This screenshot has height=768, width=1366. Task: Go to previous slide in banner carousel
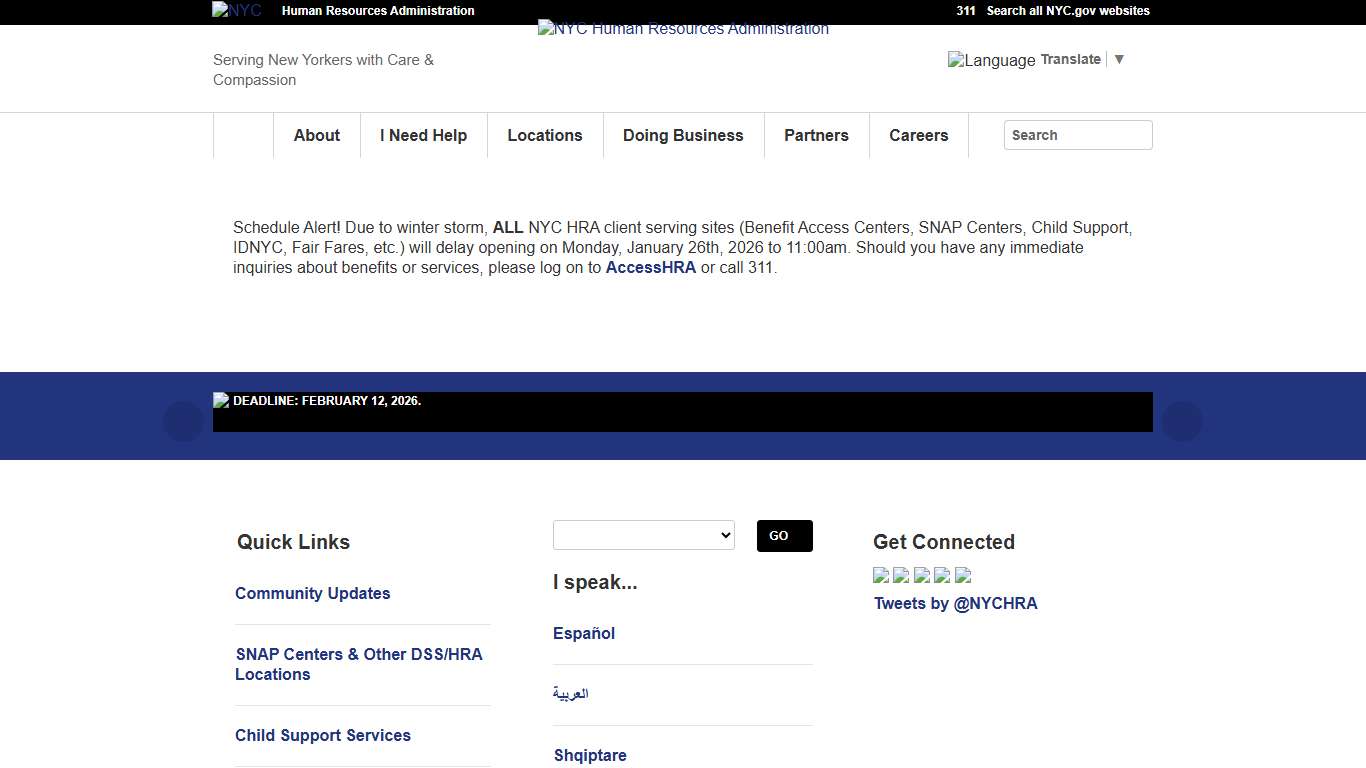click(183, 421)
